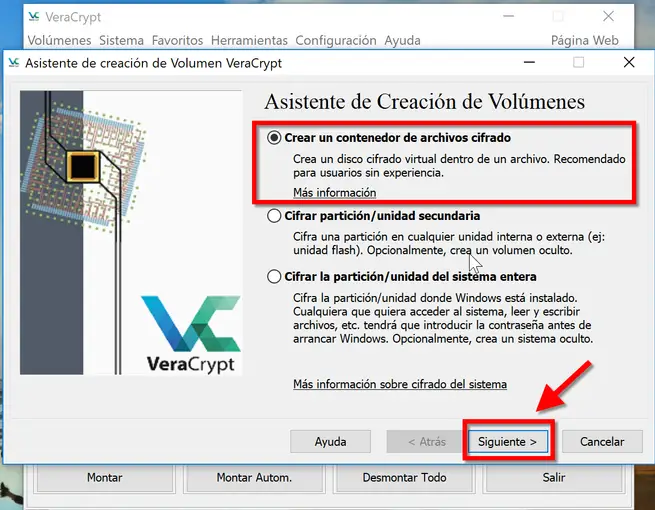This screenshot has height=510, width=655.
Task: Open the Configuración menu
Action: coord(336,41)
